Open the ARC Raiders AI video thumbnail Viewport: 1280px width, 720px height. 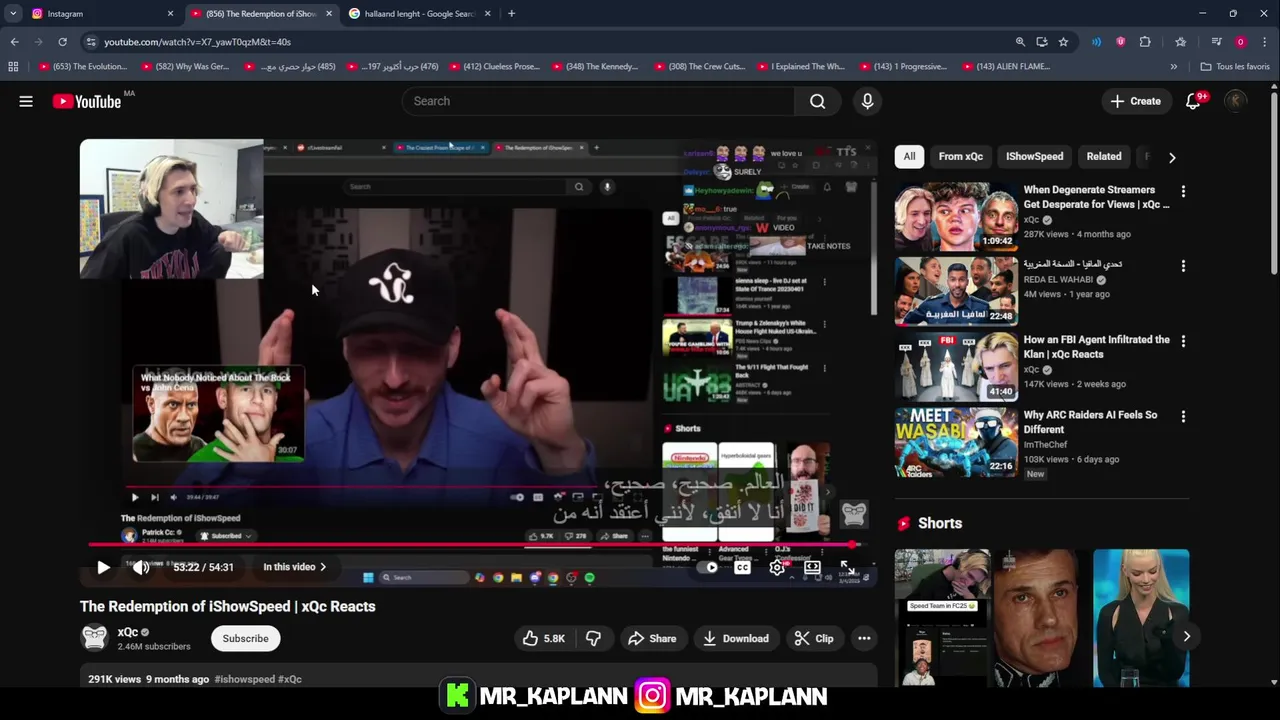click(x=956, y=441)
